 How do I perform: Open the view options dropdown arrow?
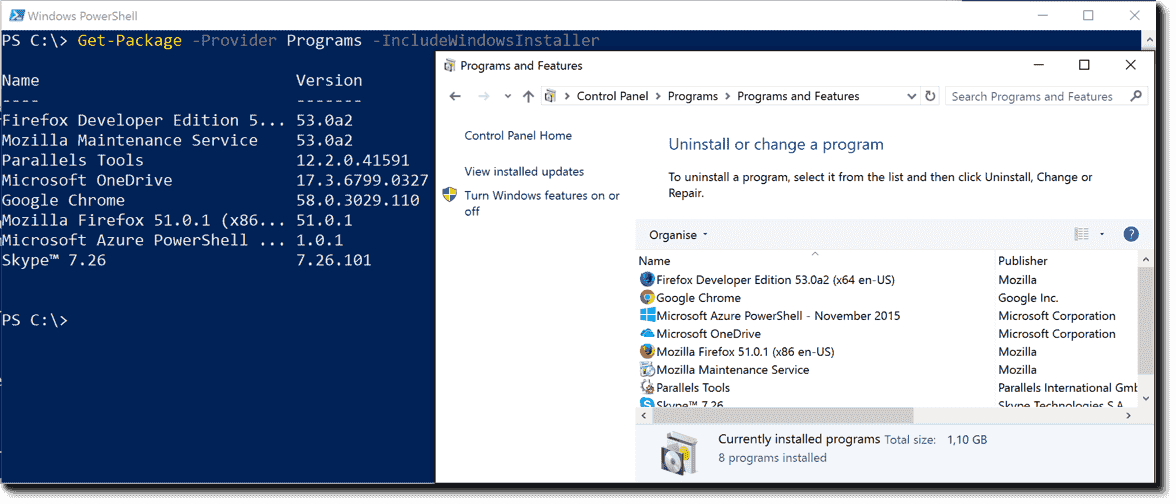tap(1102, 235)
